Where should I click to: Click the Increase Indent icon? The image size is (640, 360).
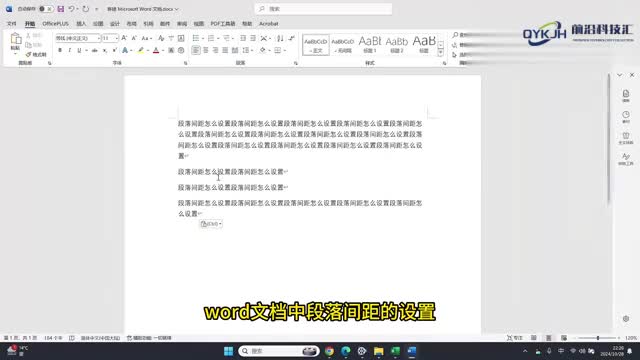[253, 38]
